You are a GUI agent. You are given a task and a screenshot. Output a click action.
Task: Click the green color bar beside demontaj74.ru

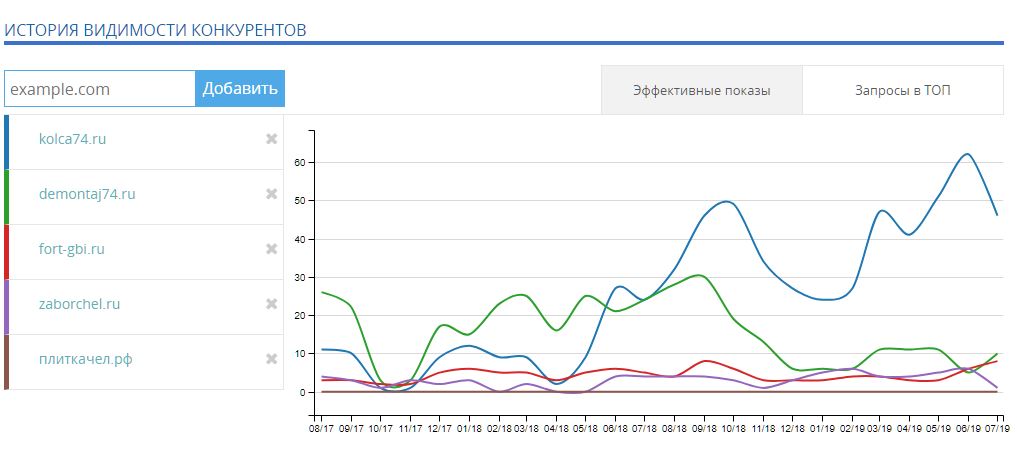[7, 197]
